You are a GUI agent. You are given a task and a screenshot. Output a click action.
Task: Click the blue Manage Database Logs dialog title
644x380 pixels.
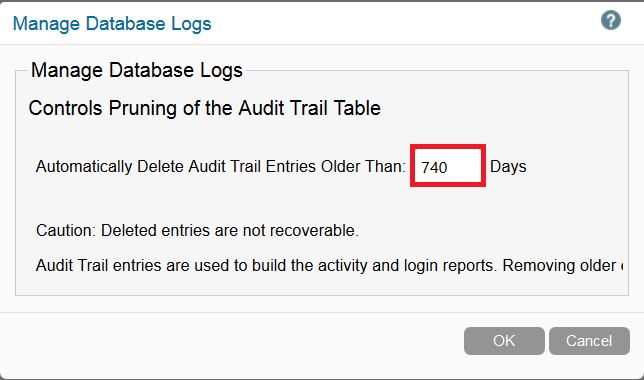click(112, 24)
